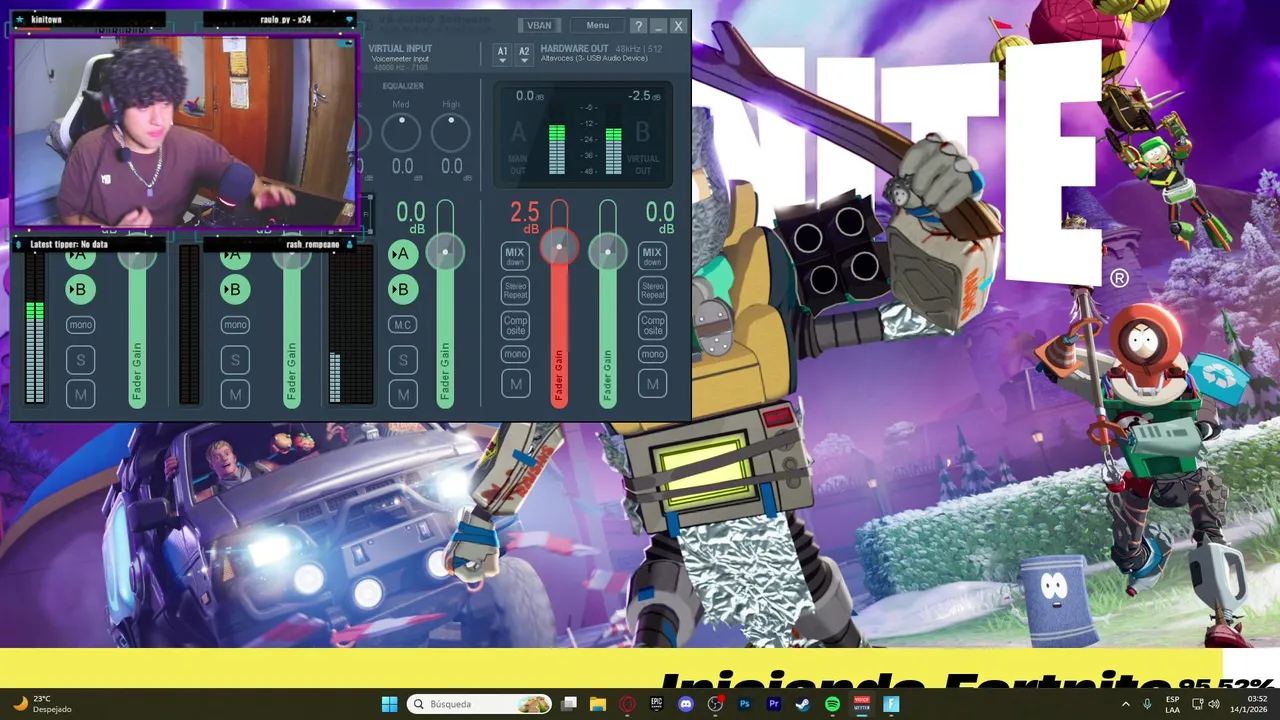Open the VBAN settings in Voicemeeter
The image size is (1280, 720).
(539, 26)
